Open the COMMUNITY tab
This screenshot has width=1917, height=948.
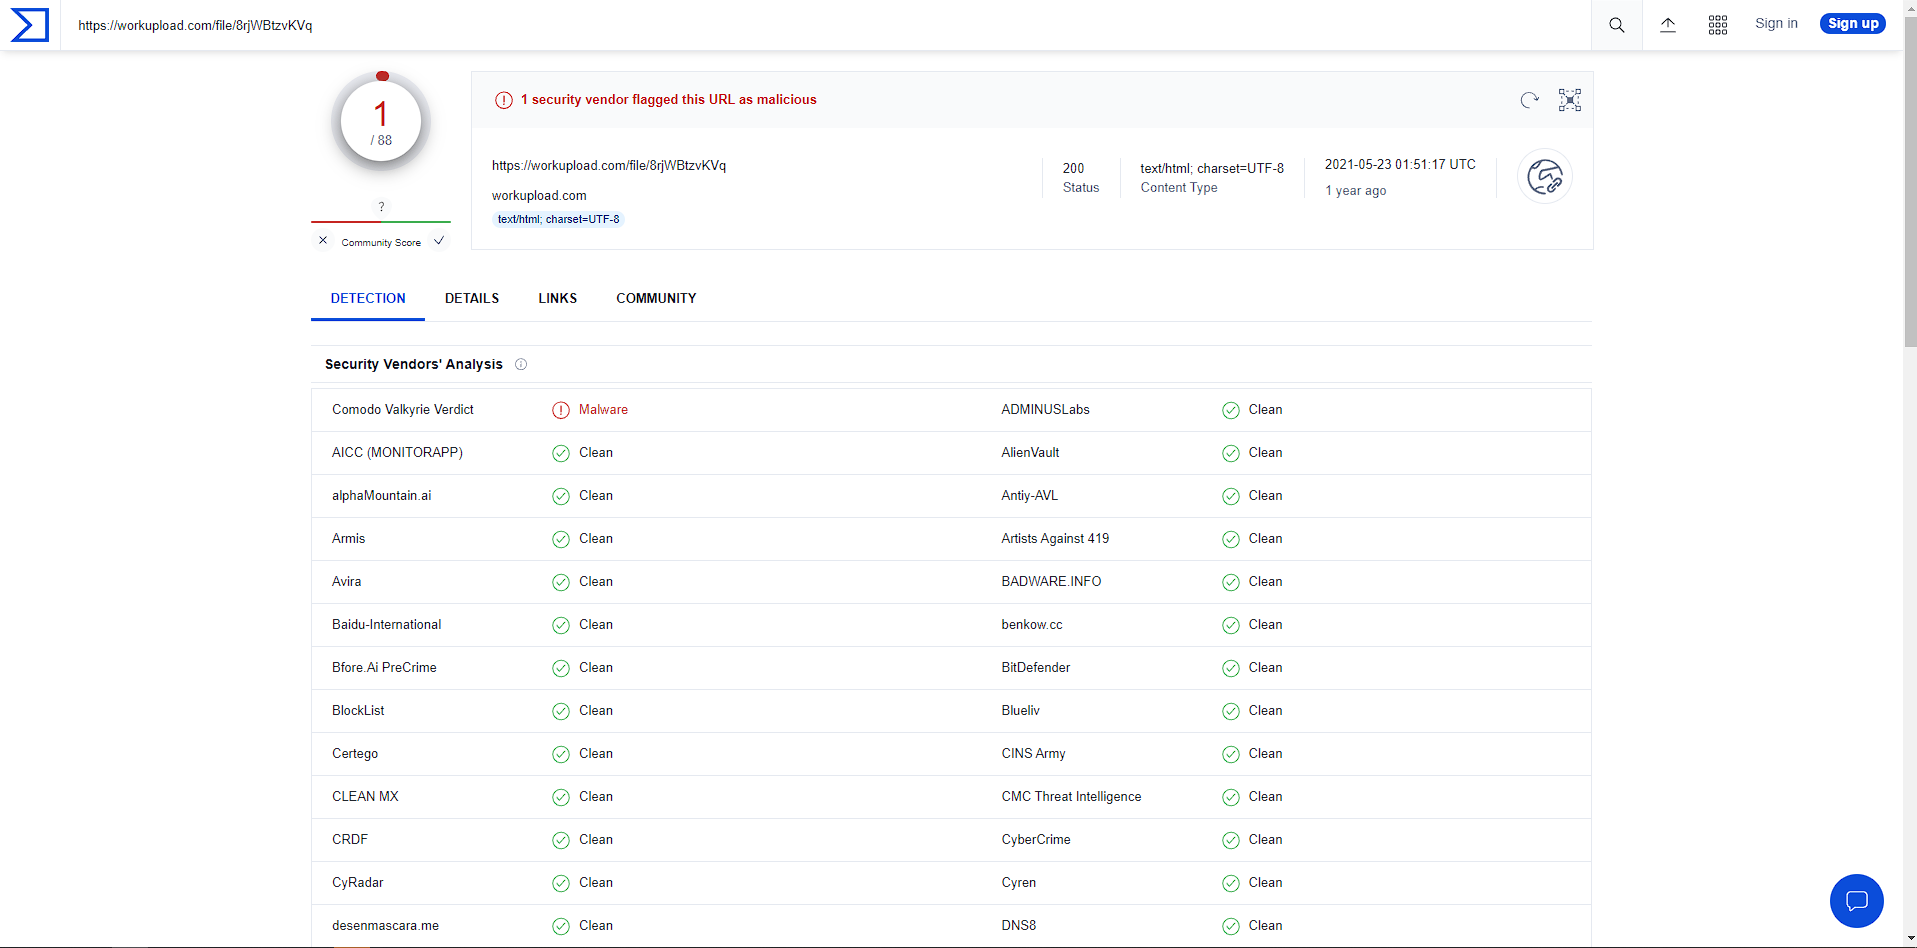tap(656, 298)
